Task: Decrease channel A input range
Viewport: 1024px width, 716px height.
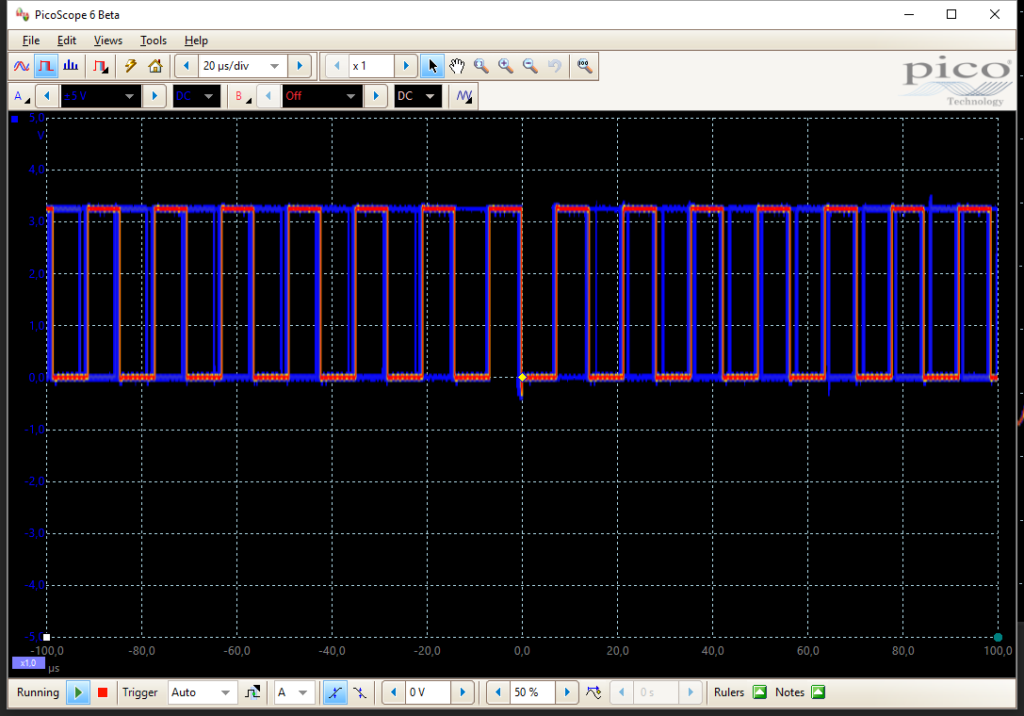Action: coord(46,96)
